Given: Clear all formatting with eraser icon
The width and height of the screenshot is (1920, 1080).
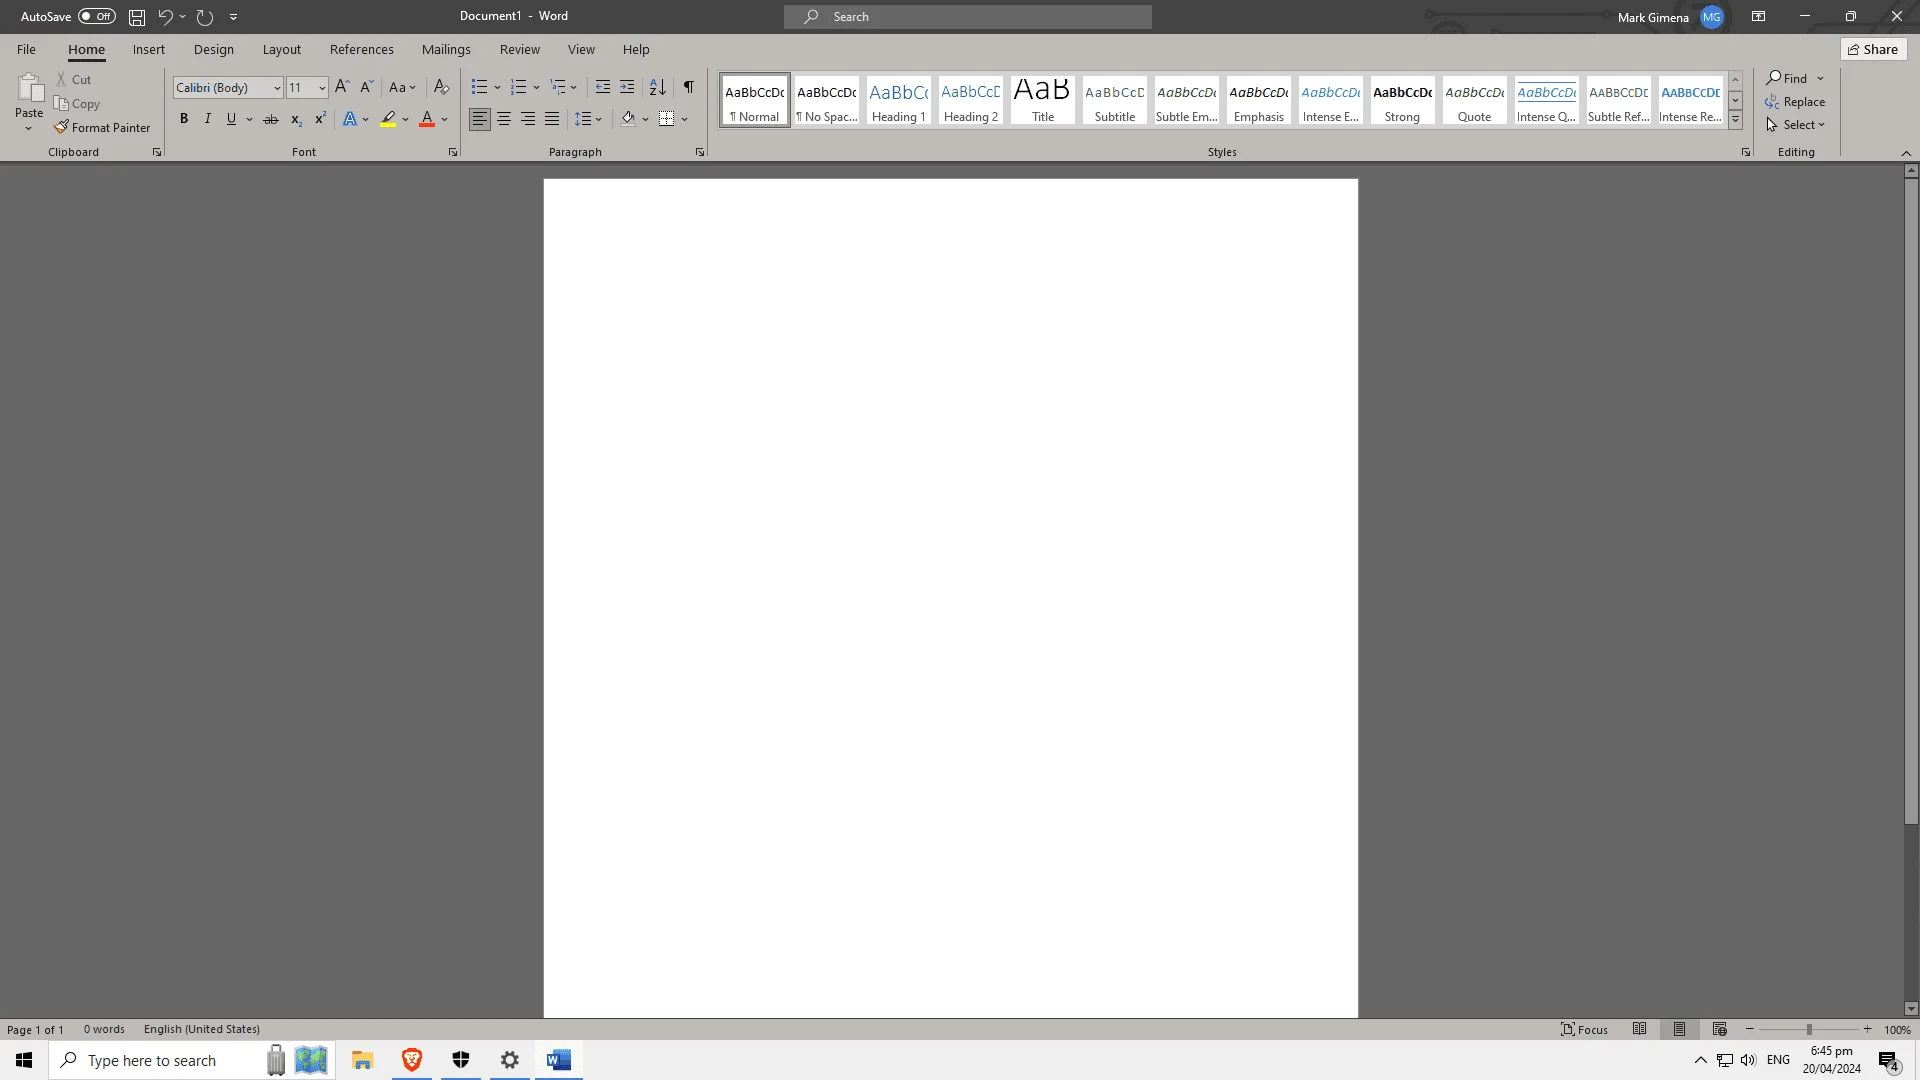Looking at the screenshot, I should [x=441, y=87].
